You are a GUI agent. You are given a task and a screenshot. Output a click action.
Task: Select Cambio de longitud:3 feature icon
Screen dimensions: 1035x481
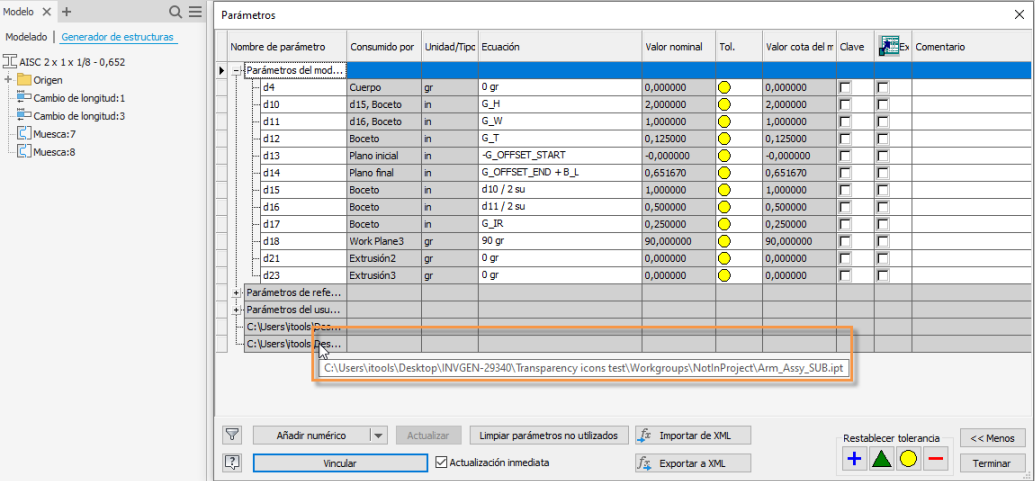pyautogui.click(x=24, y=115)
